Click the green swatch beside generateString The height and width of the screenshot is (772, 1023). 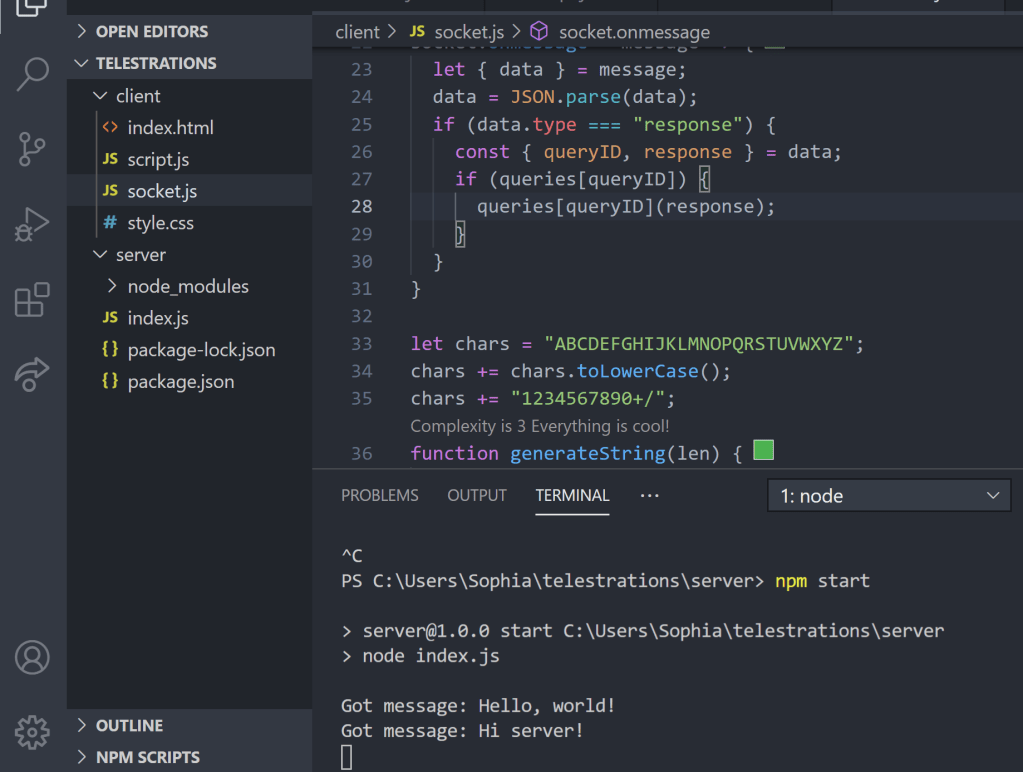pyautogui.click(x=763, y=451)
